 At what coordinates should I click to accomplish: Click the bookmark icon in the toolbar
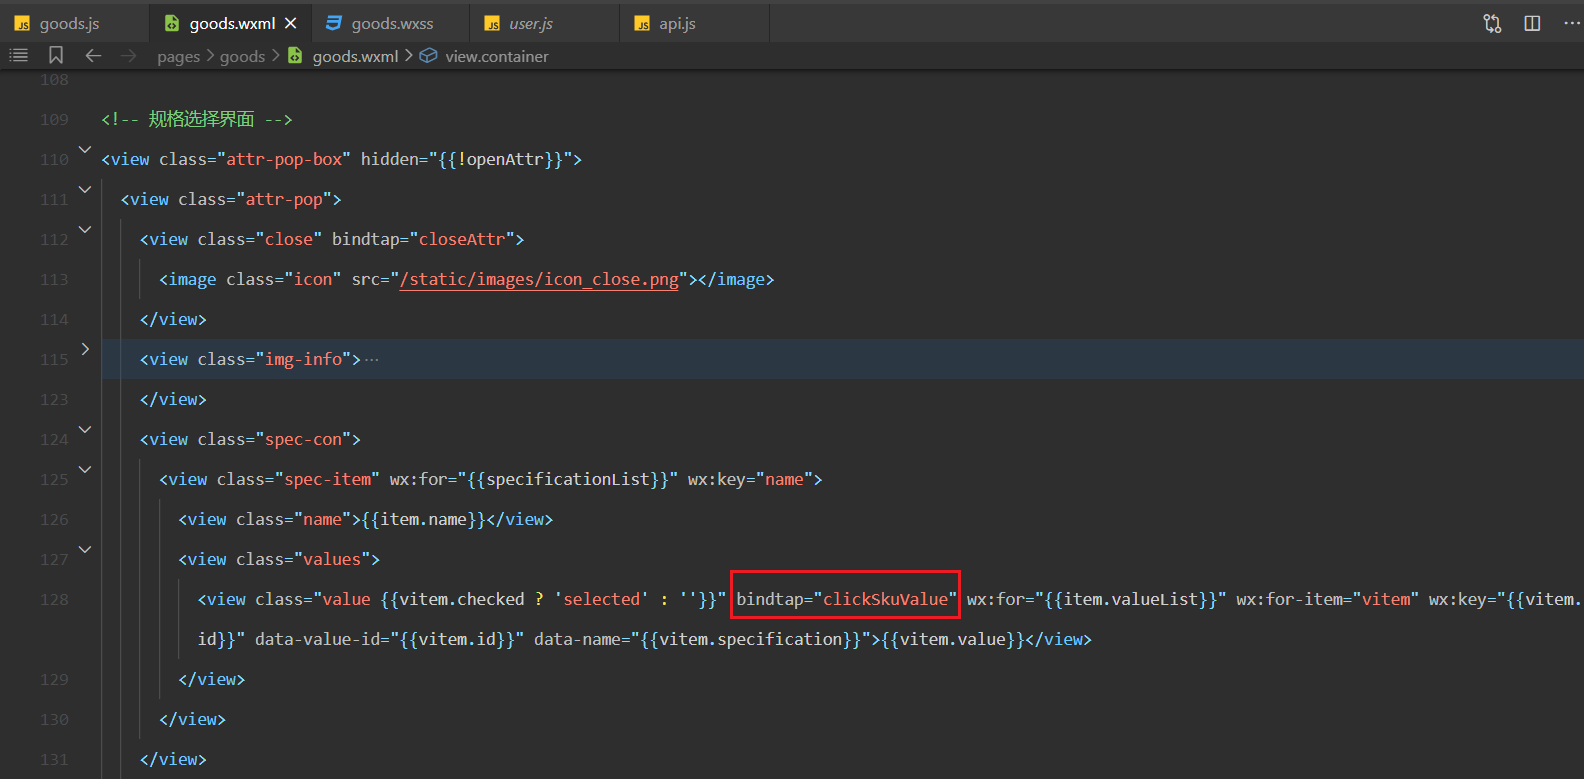[x=56, y=56]
